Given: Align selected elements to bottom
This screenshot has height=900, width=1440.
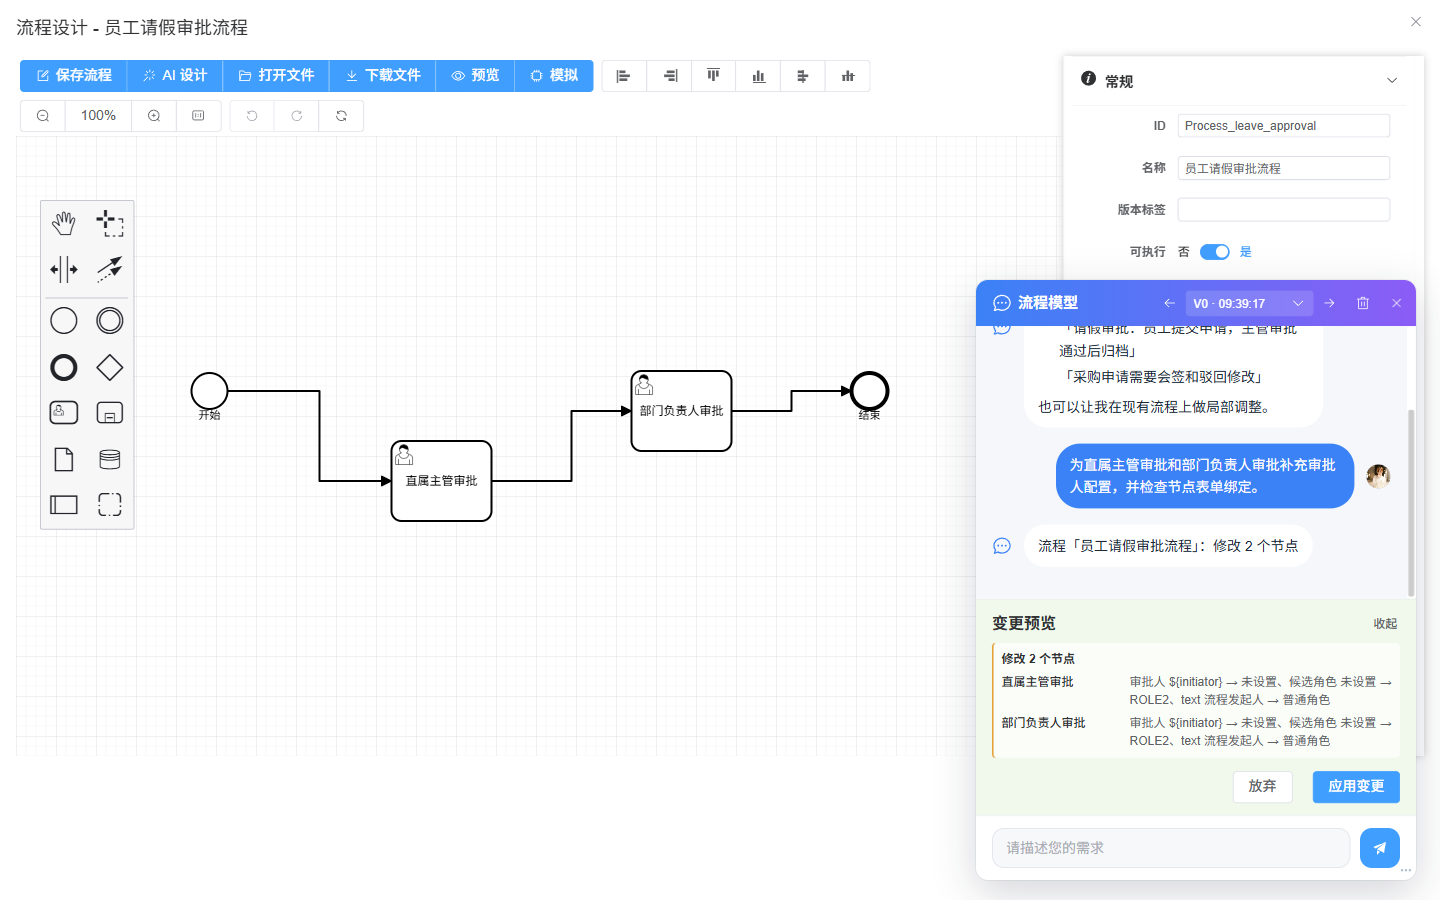Looking at the screenshot, I should point(758,76).
